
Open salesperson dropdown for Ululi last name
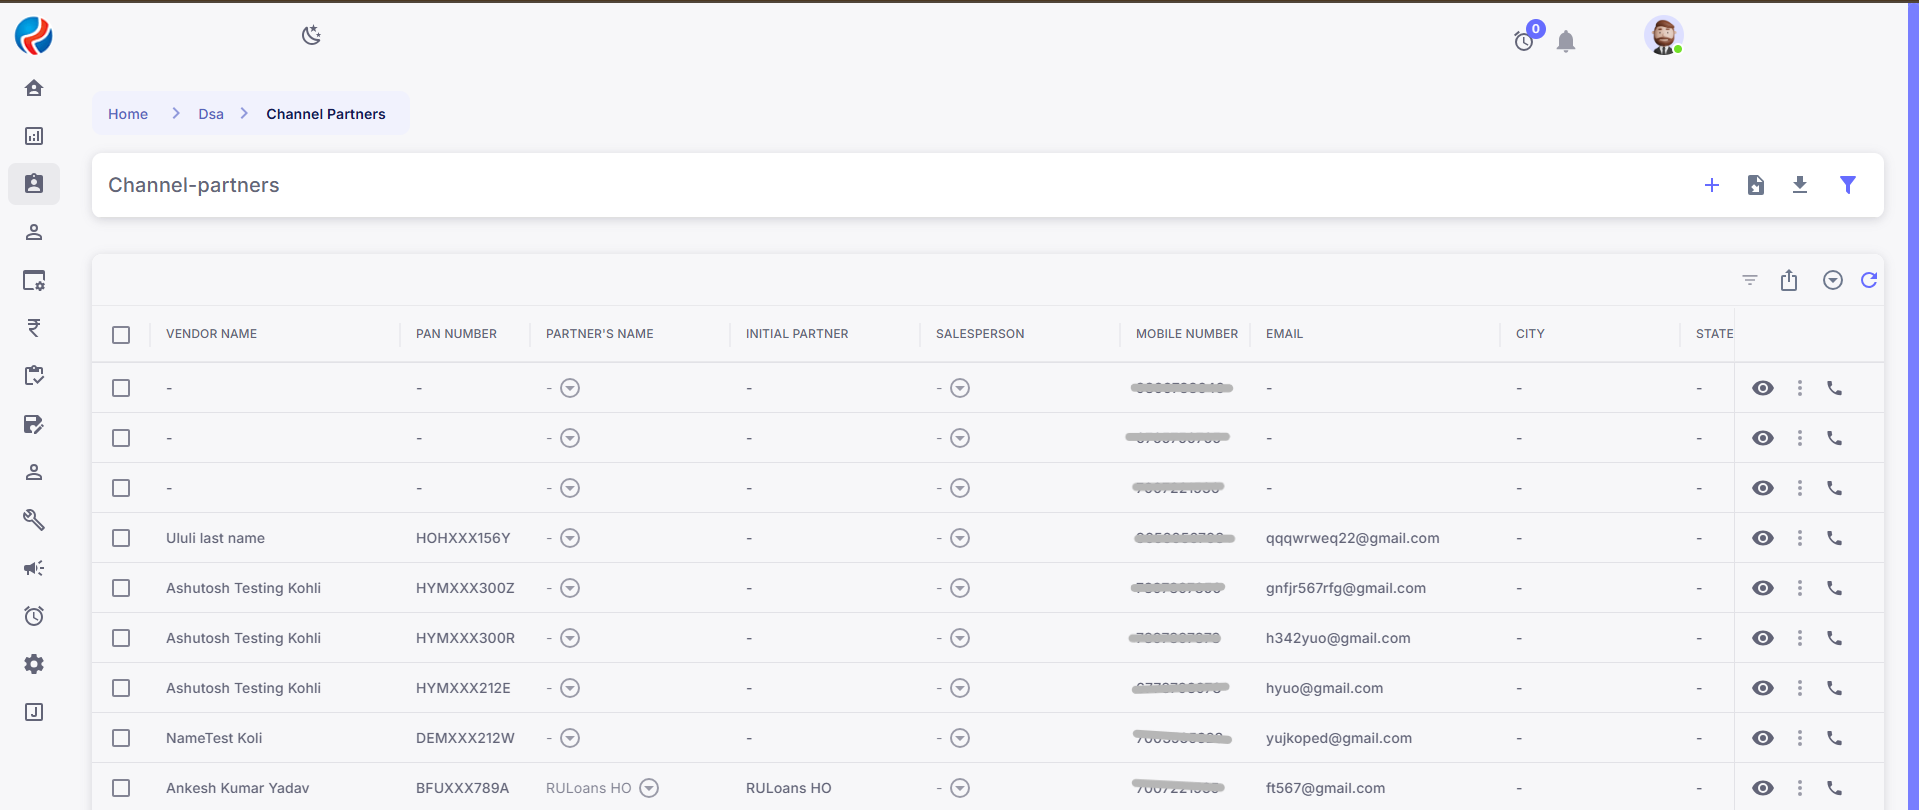(x=959, y=538)
